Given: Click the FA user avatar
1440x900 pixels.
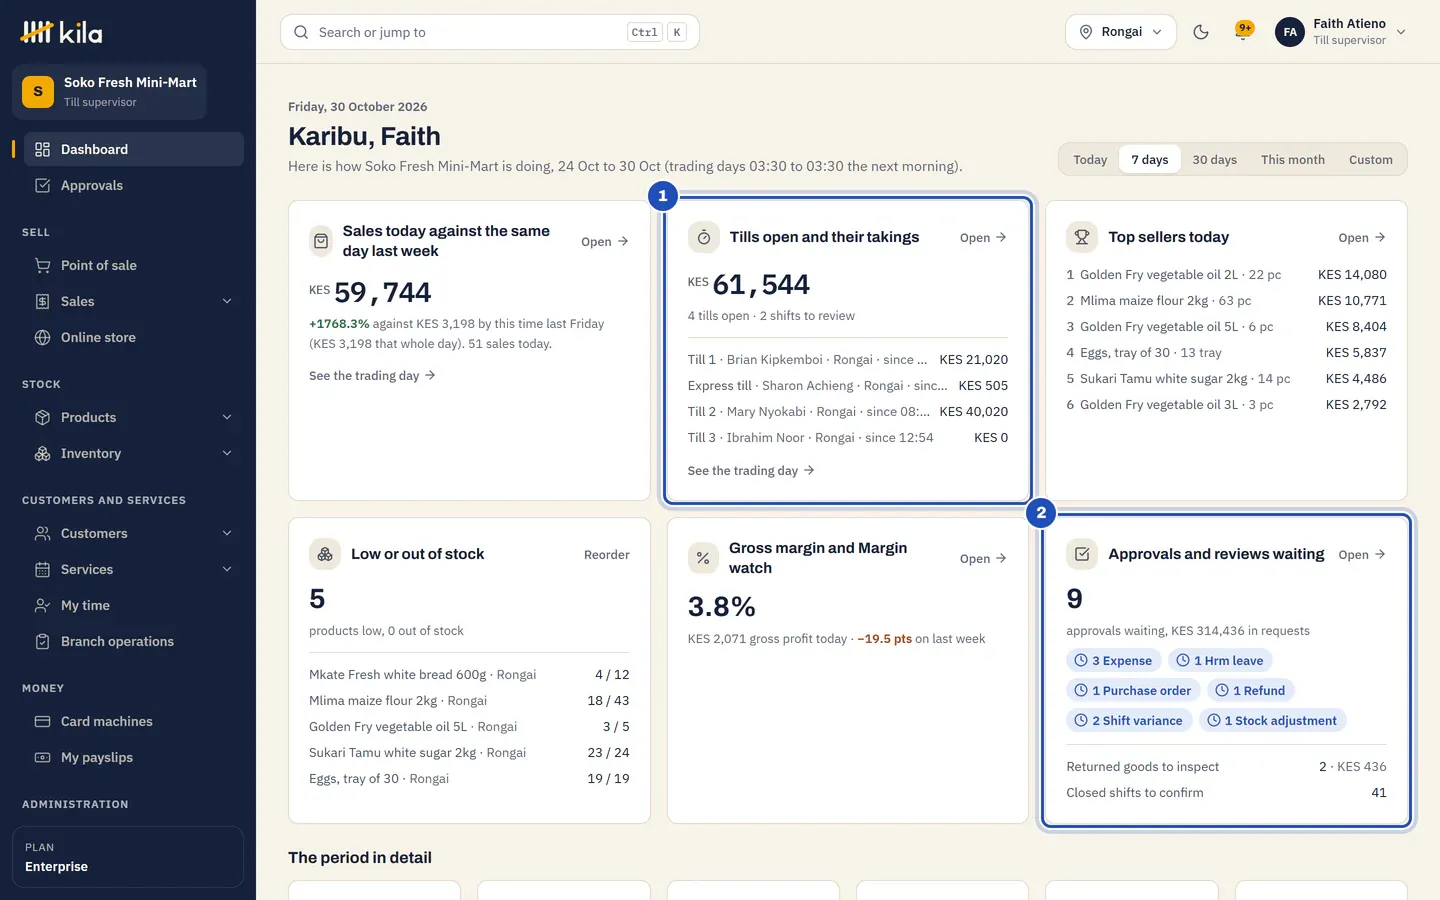Looking at the screenshot, I should pyautogui.click(x=1290, y=32).
